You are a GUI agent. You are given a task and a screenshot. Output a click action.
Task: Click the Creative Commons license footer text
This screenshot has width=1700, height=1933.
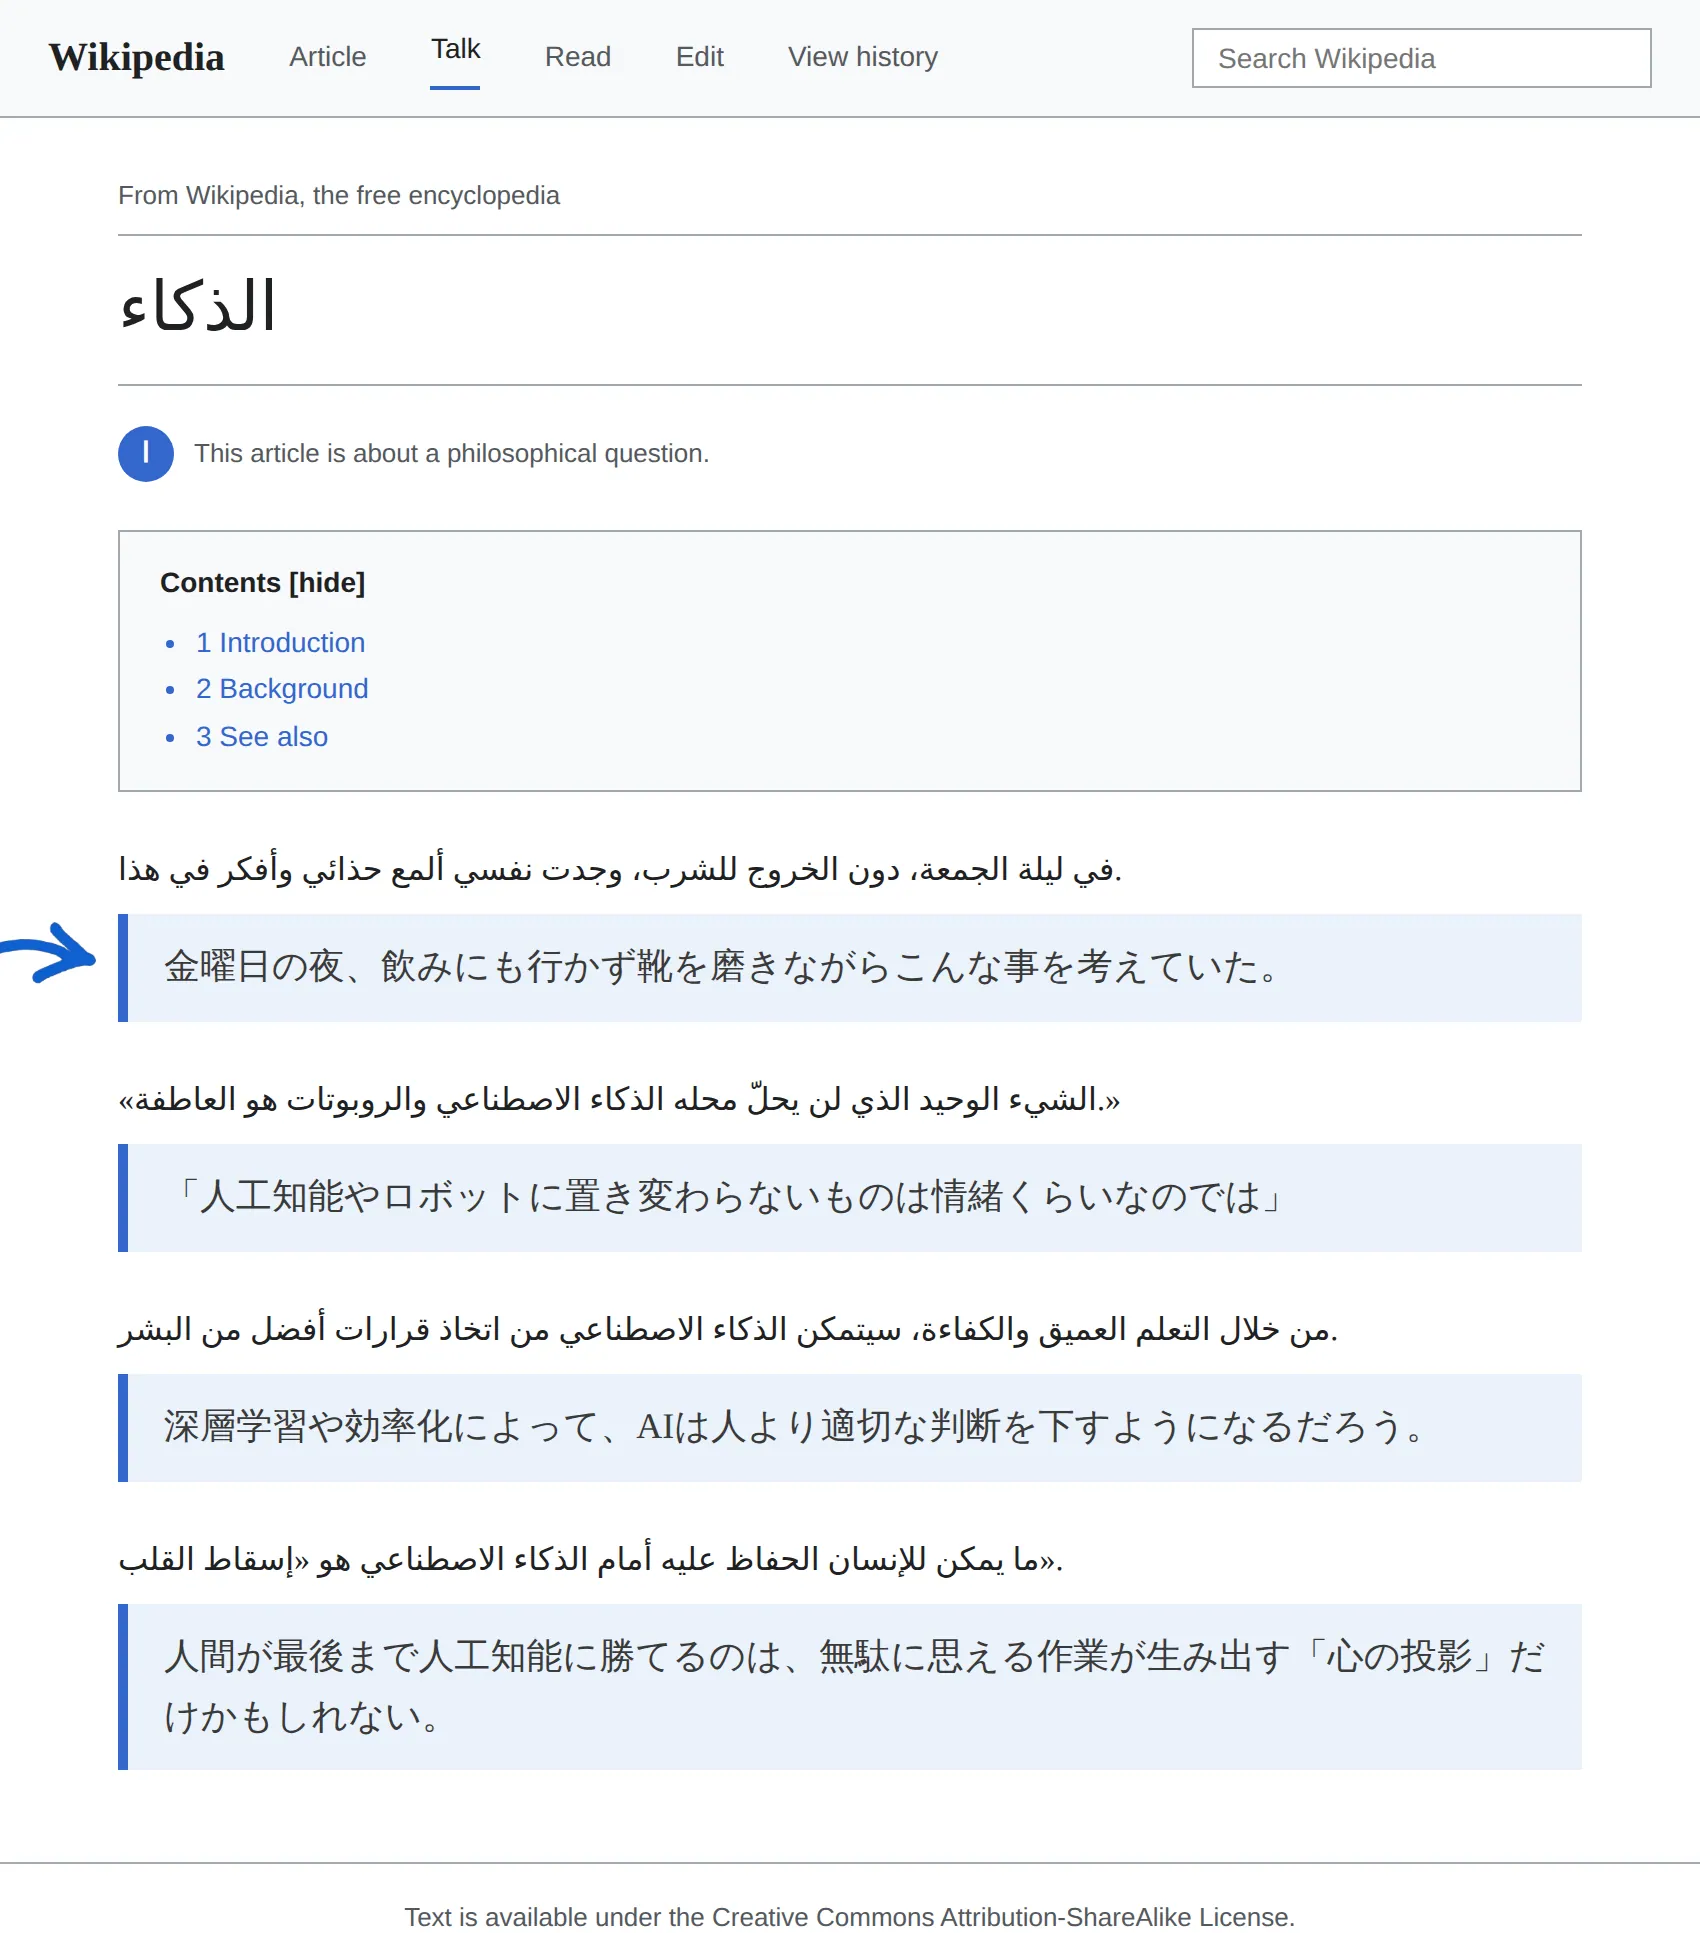[x=850, y=1917]
